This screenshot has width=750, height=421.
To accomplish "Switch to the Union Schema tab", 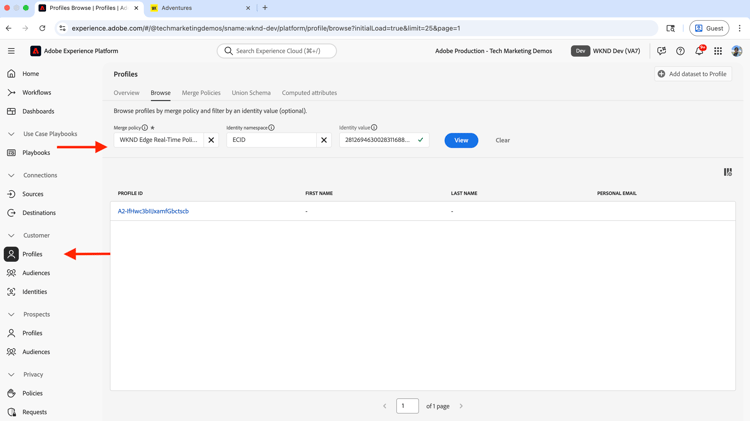I will tap(251, 93).
